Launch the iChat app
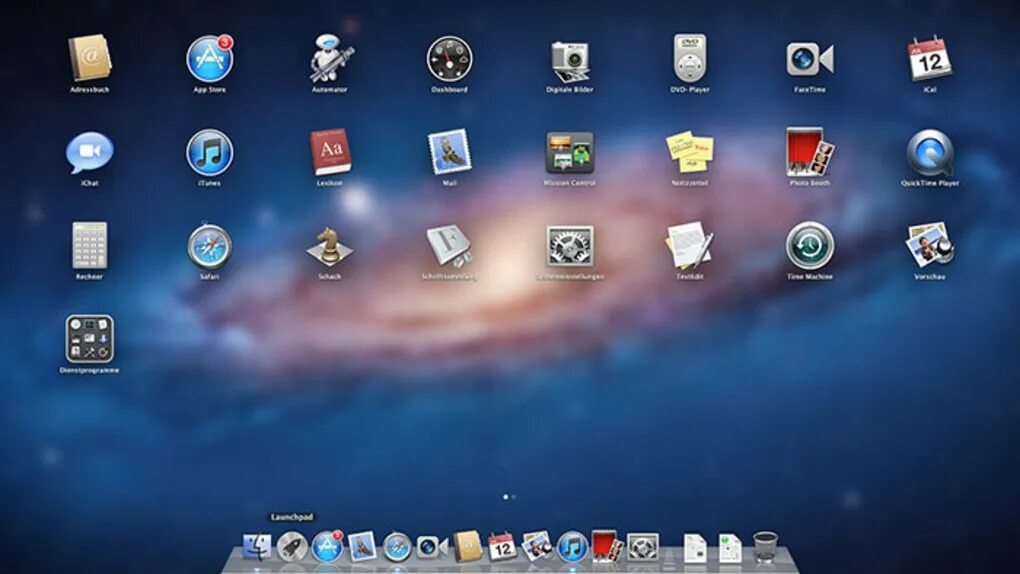 (x=90, y=152)
